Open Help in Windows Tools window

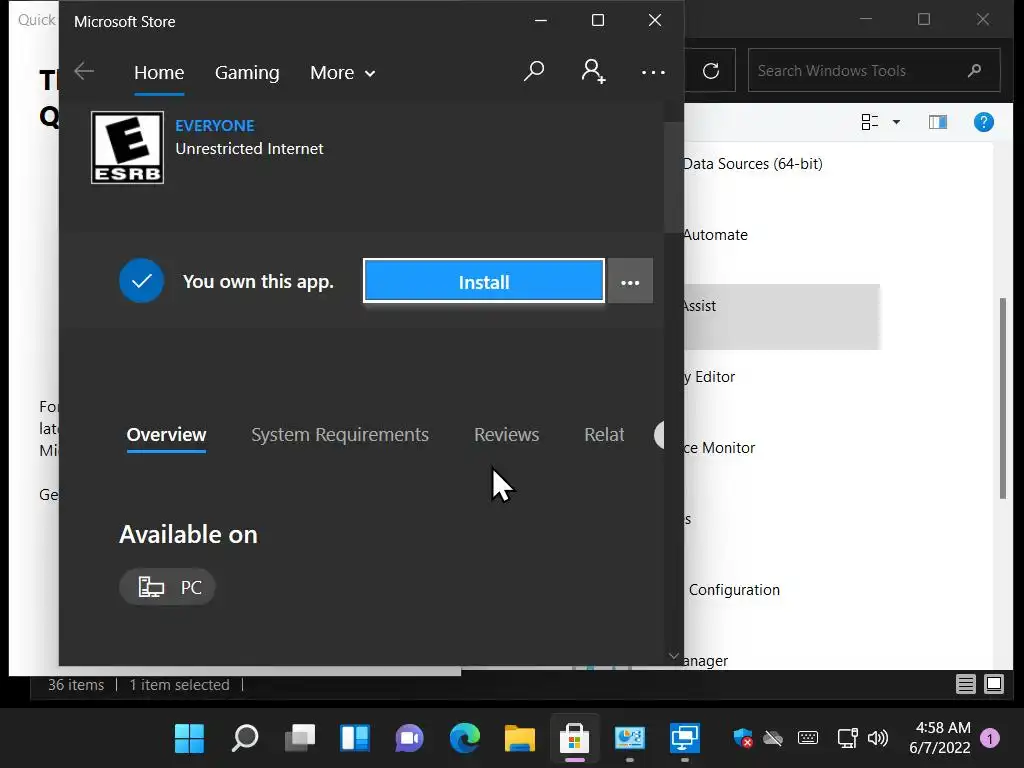983,122
